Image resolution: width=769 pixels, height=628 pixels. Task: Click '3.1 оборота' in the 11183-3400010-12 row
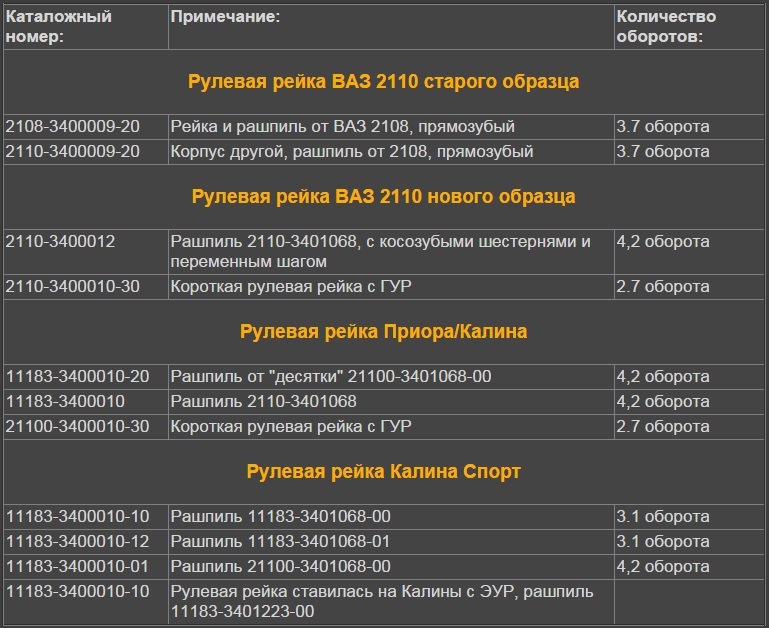tap(663, 542)
